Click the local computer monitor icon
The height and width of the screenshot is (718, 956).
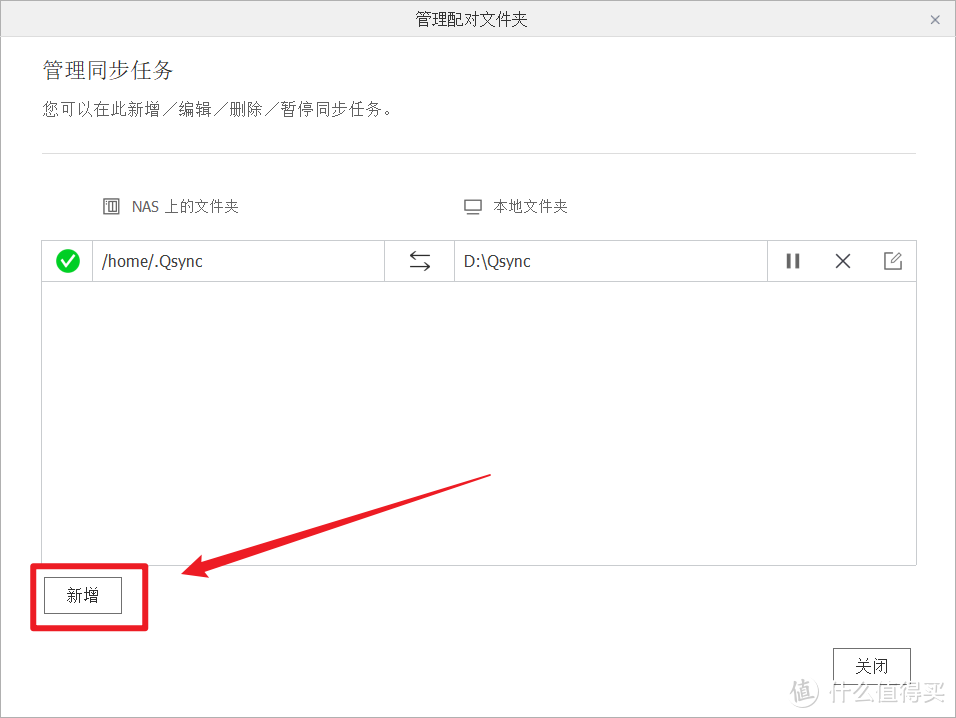[471, 206]
